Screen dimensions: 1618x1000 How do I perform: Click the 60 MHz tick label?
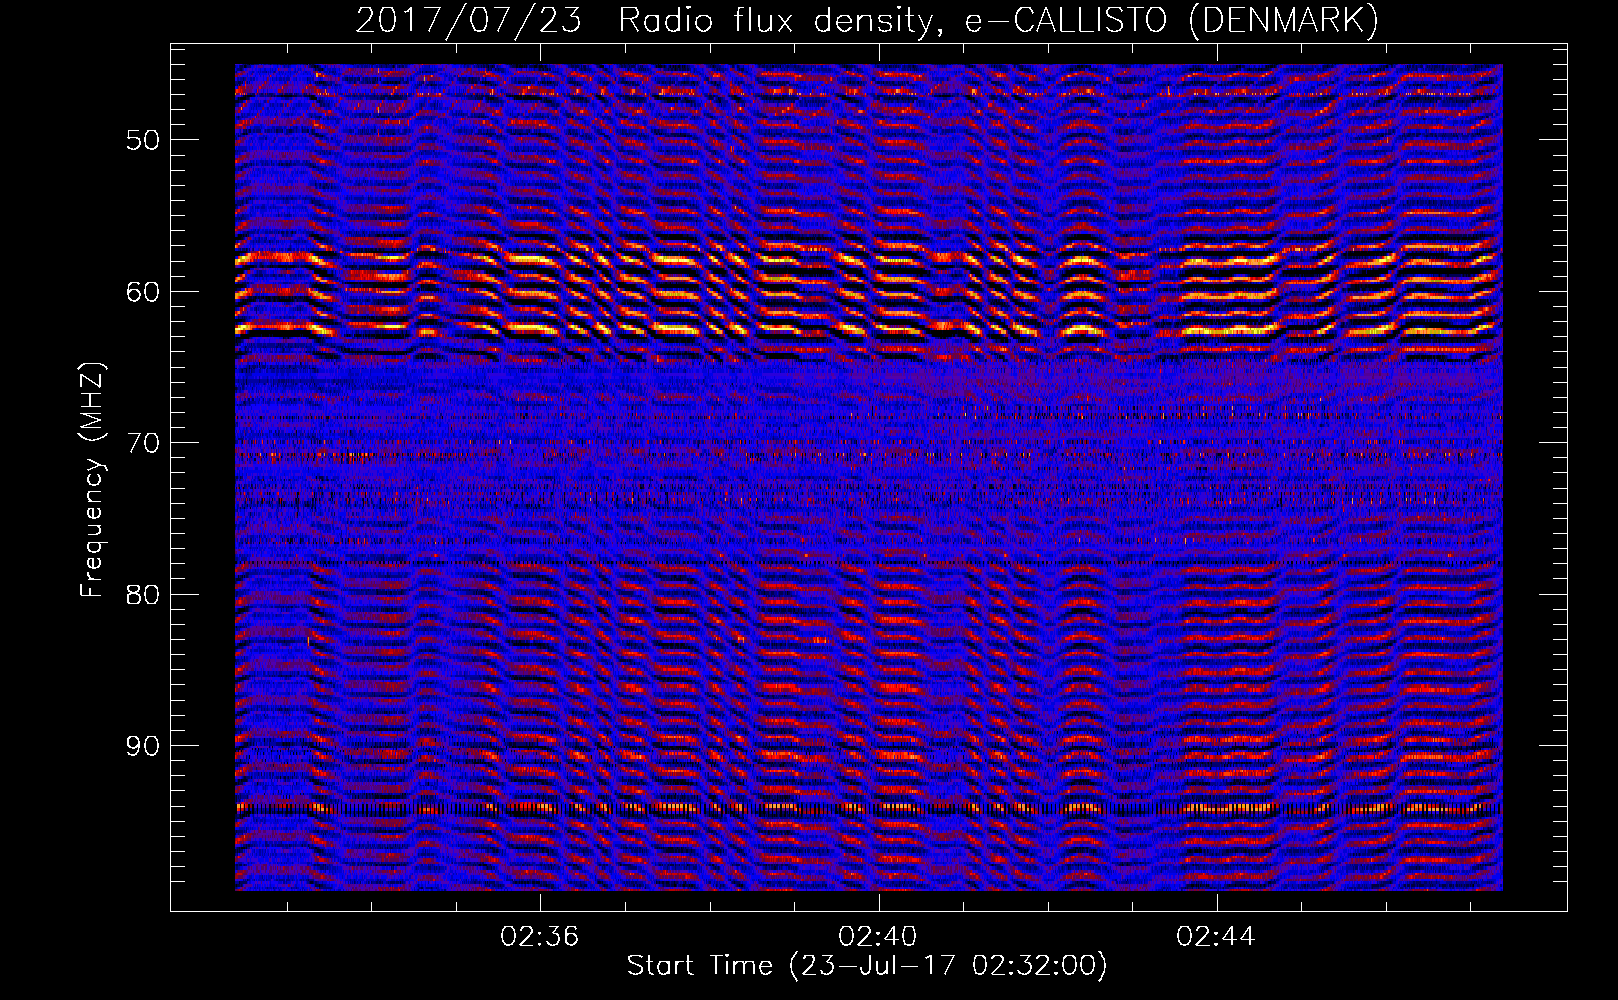[x=143, y=291]
